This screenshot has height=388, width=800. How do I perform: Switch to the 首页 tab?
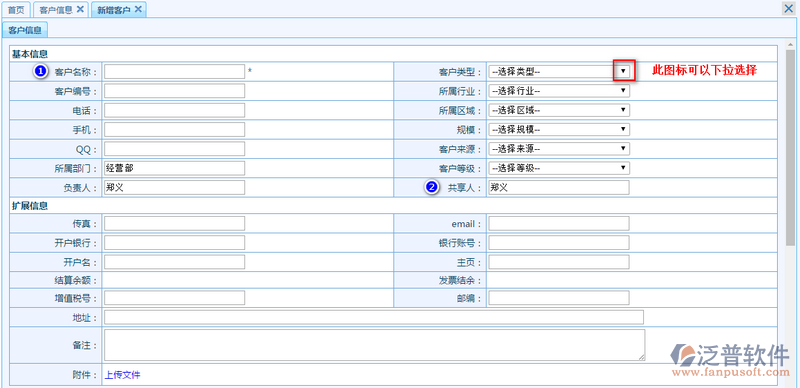coord(16,10)
